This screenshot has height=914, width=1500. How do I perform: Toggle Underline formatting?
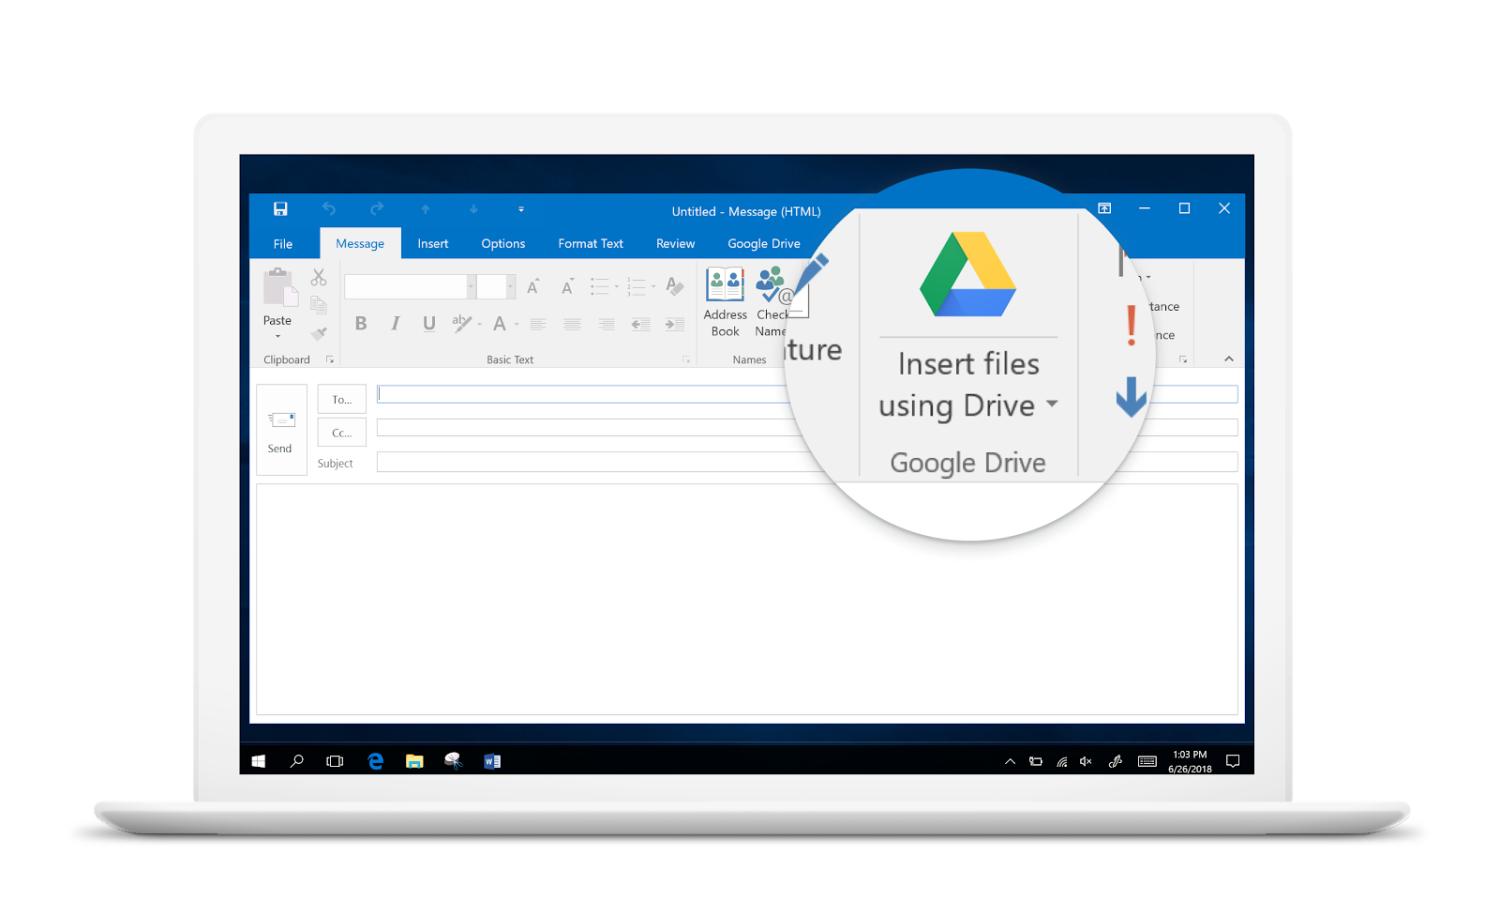coord(429,323)
